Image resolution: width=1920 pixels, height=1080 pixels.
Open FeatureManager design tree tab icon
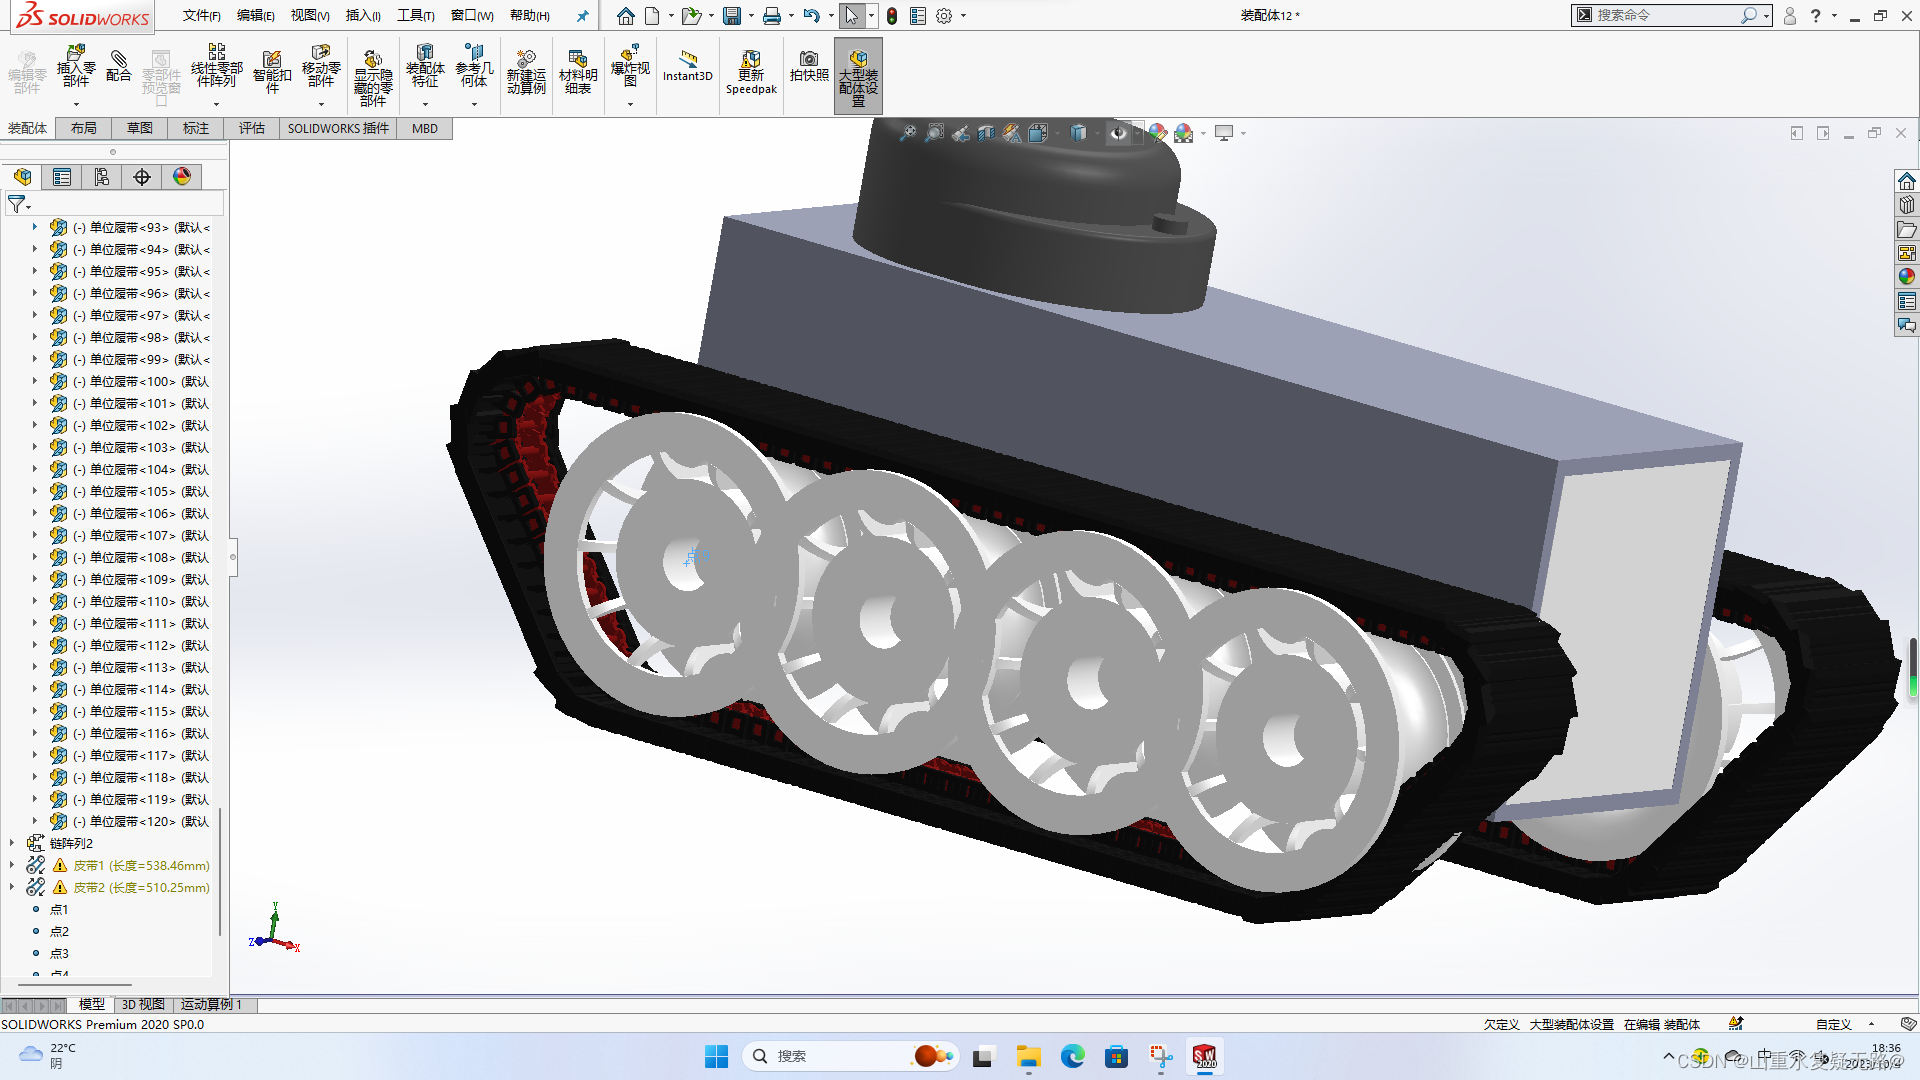(x=22, y=177)
